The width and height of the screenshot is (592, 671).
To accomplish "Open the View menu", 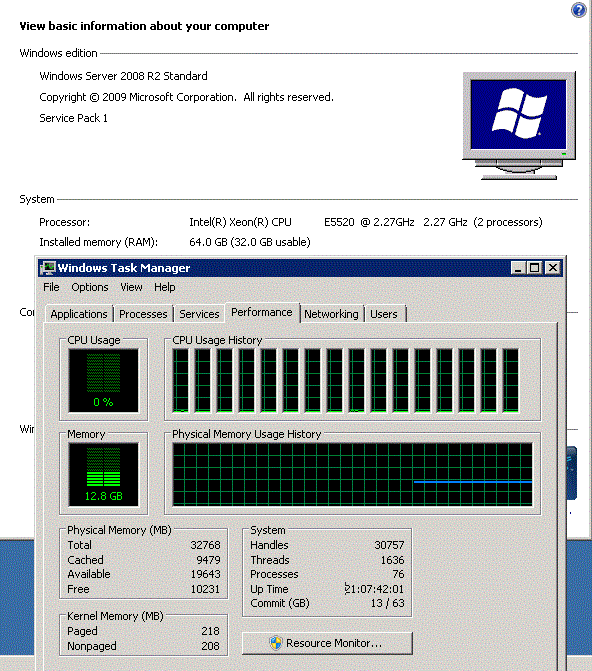I will [131, 287].
